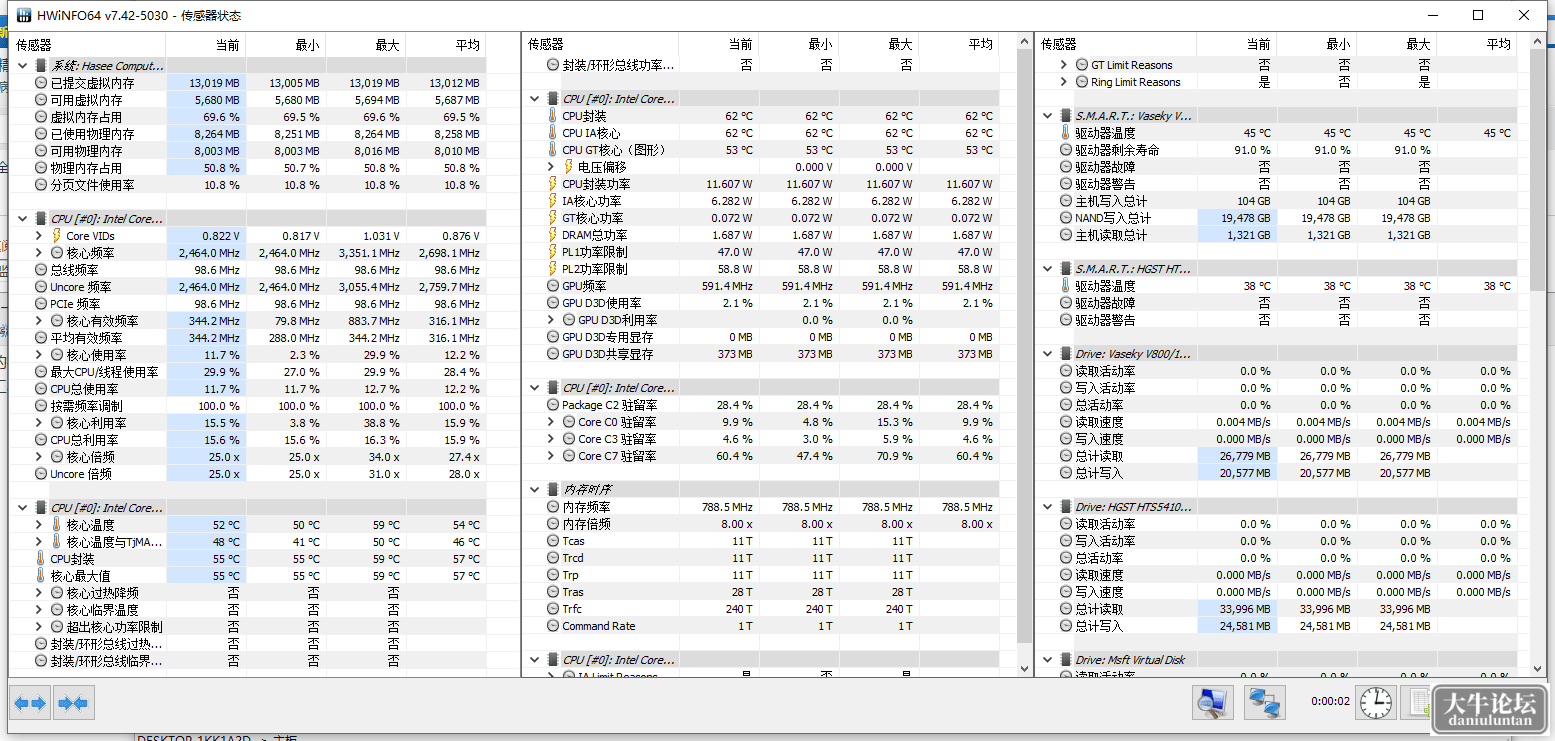Click the chip icon on 系统: Hasee Comput... header
Image resolution: width=1555 pixels, height=741 pixels.
pos(41,66)
